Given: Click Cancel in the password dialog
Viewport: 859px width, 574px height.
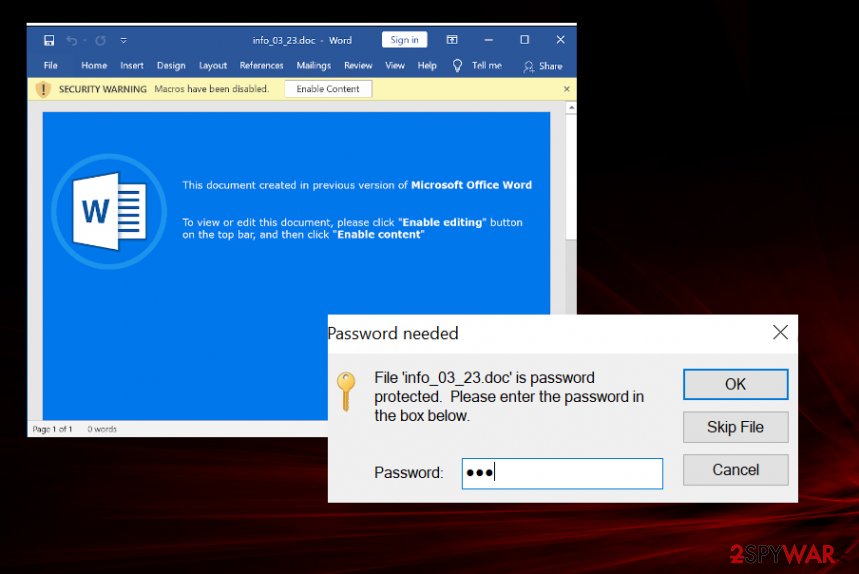Looking at the screenshot, I should 735,469.
